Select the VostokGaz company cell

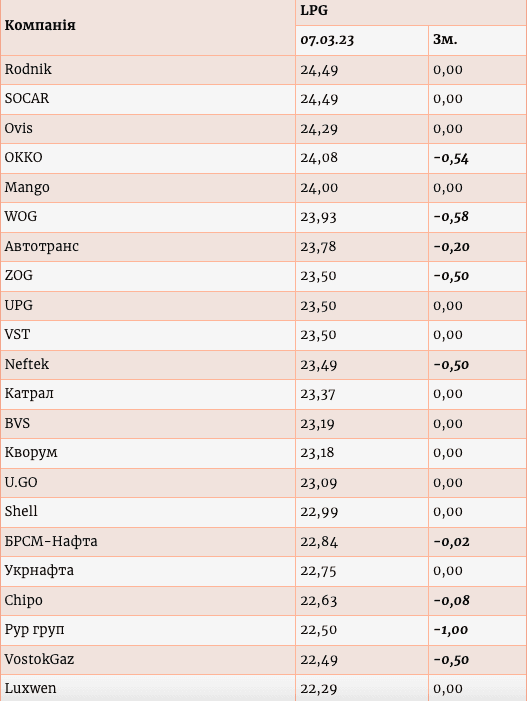[148, 660]
